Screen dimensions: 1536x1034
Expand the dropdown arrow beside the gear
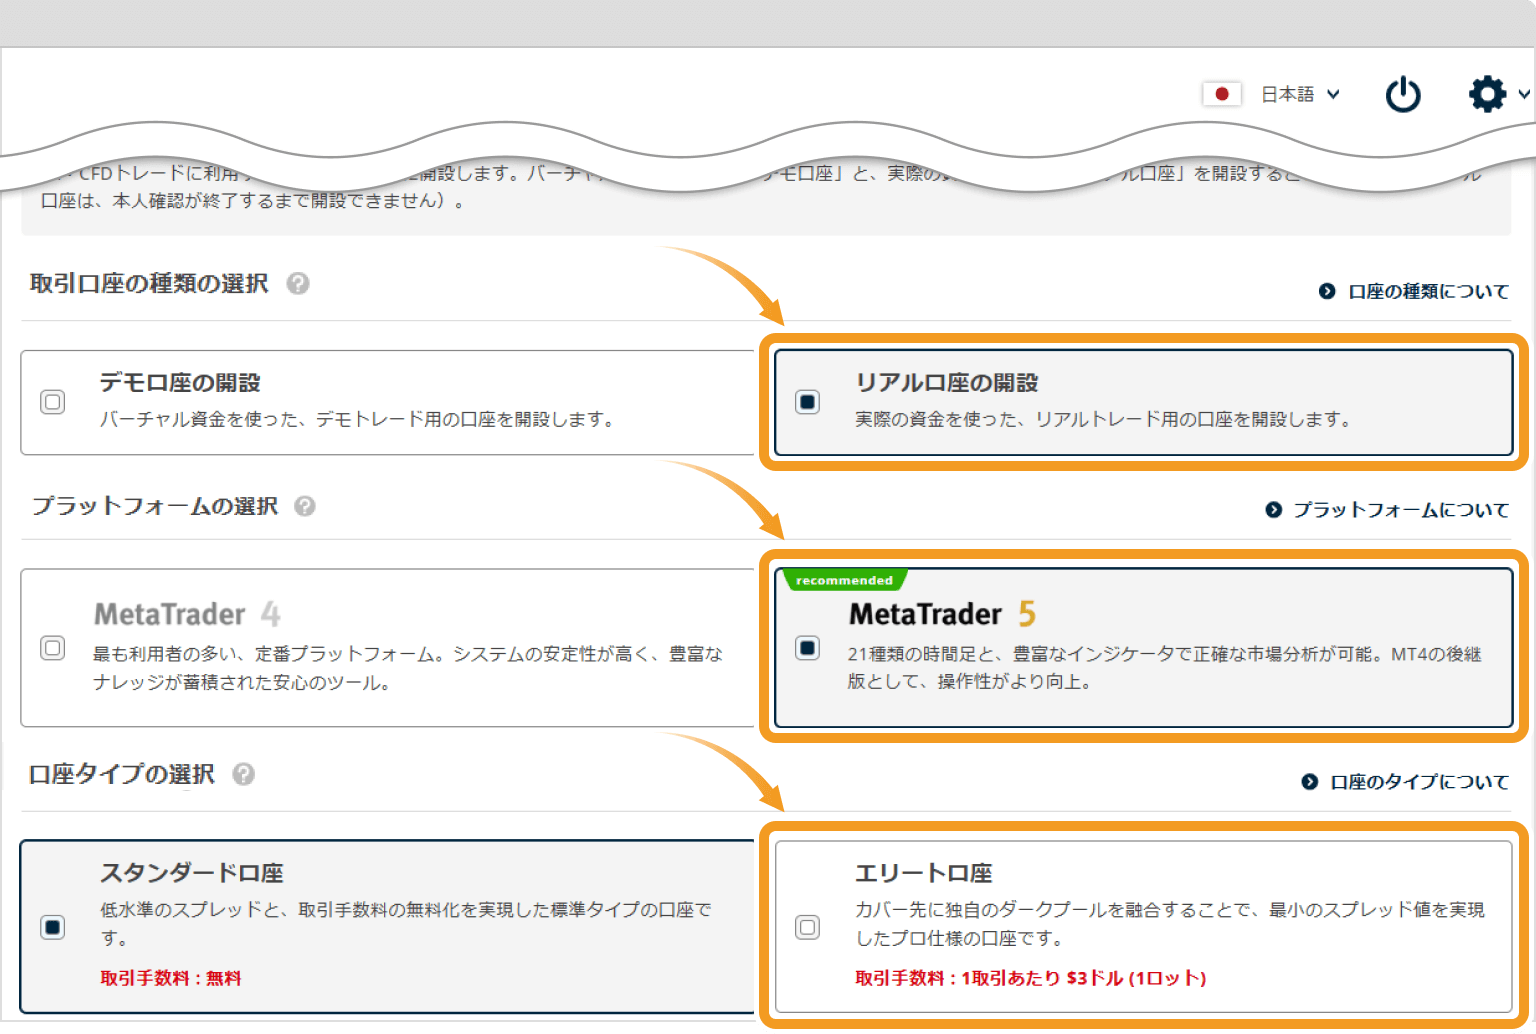(x=1523, y=95)
